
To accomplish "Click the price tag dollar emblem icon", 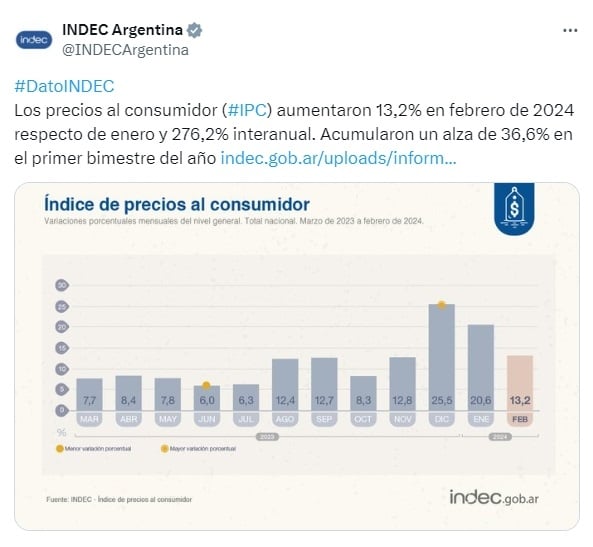I will coord(514,208).
